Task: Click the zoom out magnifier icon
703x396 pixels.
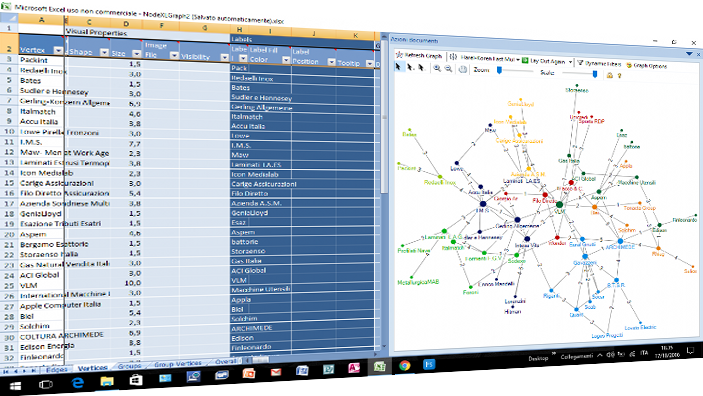Action: click(x=448, y=69)
